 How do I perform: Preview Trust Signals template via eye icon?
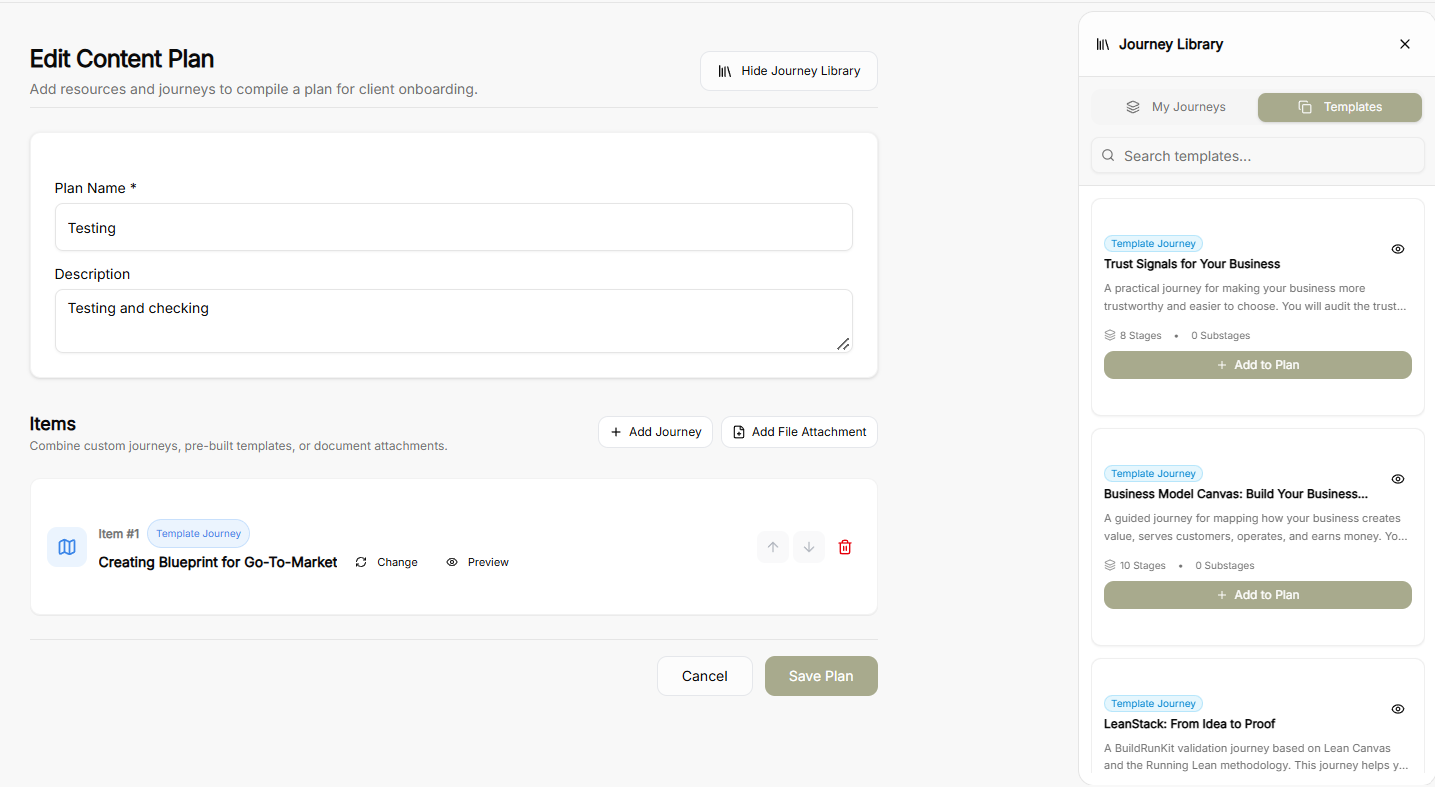tap(1398, 249)
